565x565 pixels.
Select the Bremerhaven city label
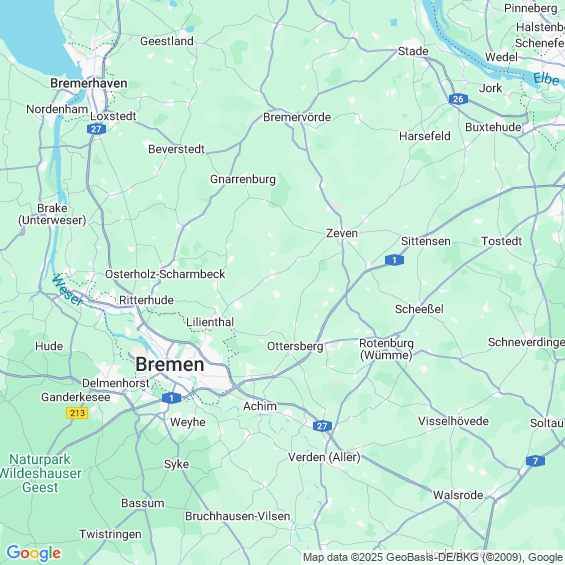pos(89,83)
